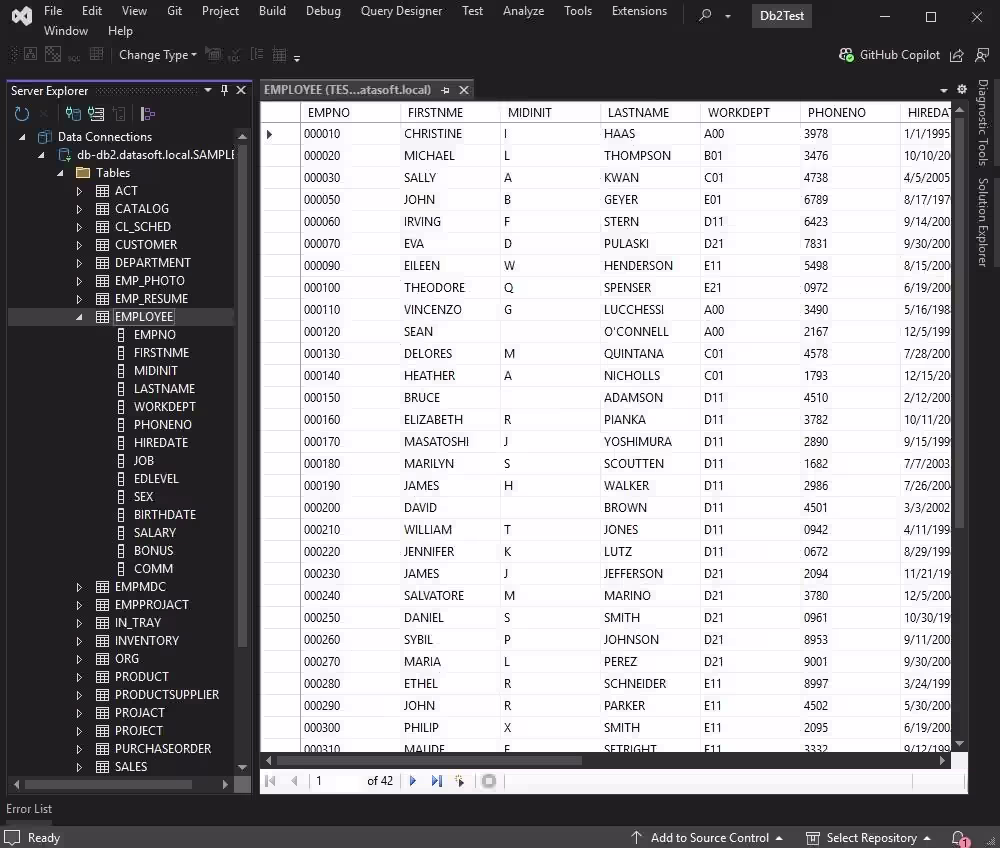Show the Diagram Pane toolbar icon
Viewport: 1000px width, 848px height.
[x=30, y=55]
